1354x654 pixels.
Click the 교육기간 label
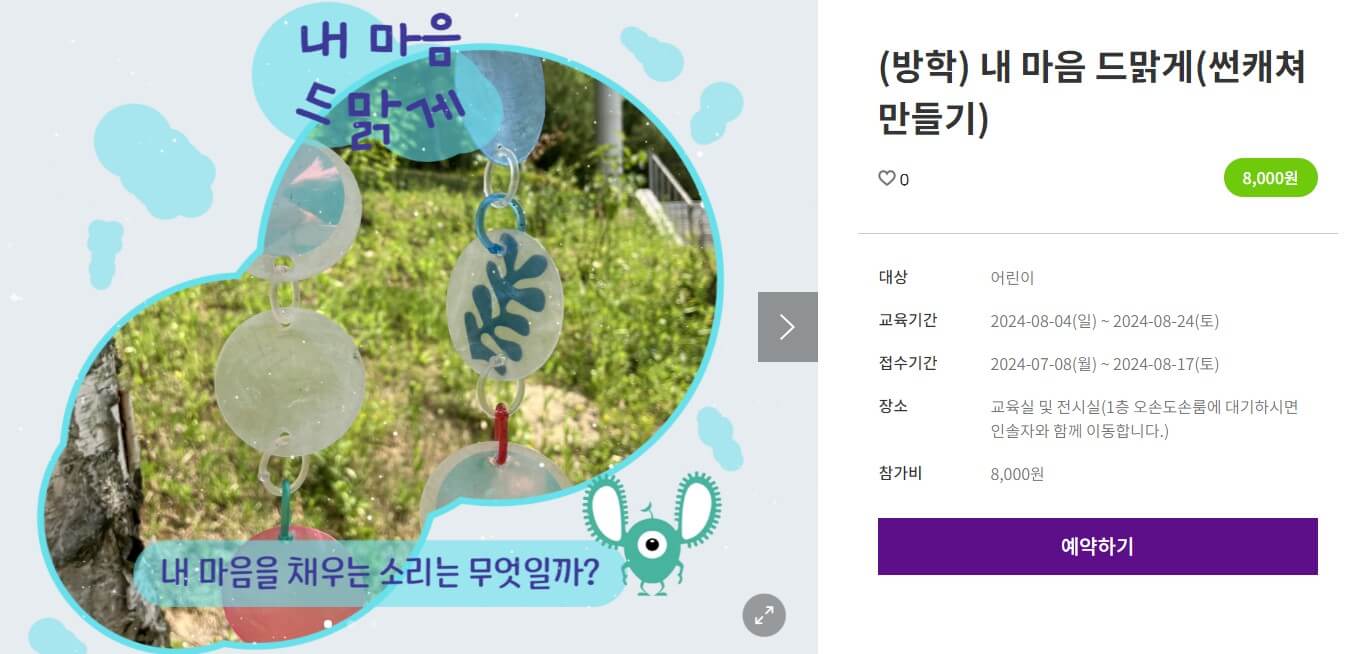point(907,320)
